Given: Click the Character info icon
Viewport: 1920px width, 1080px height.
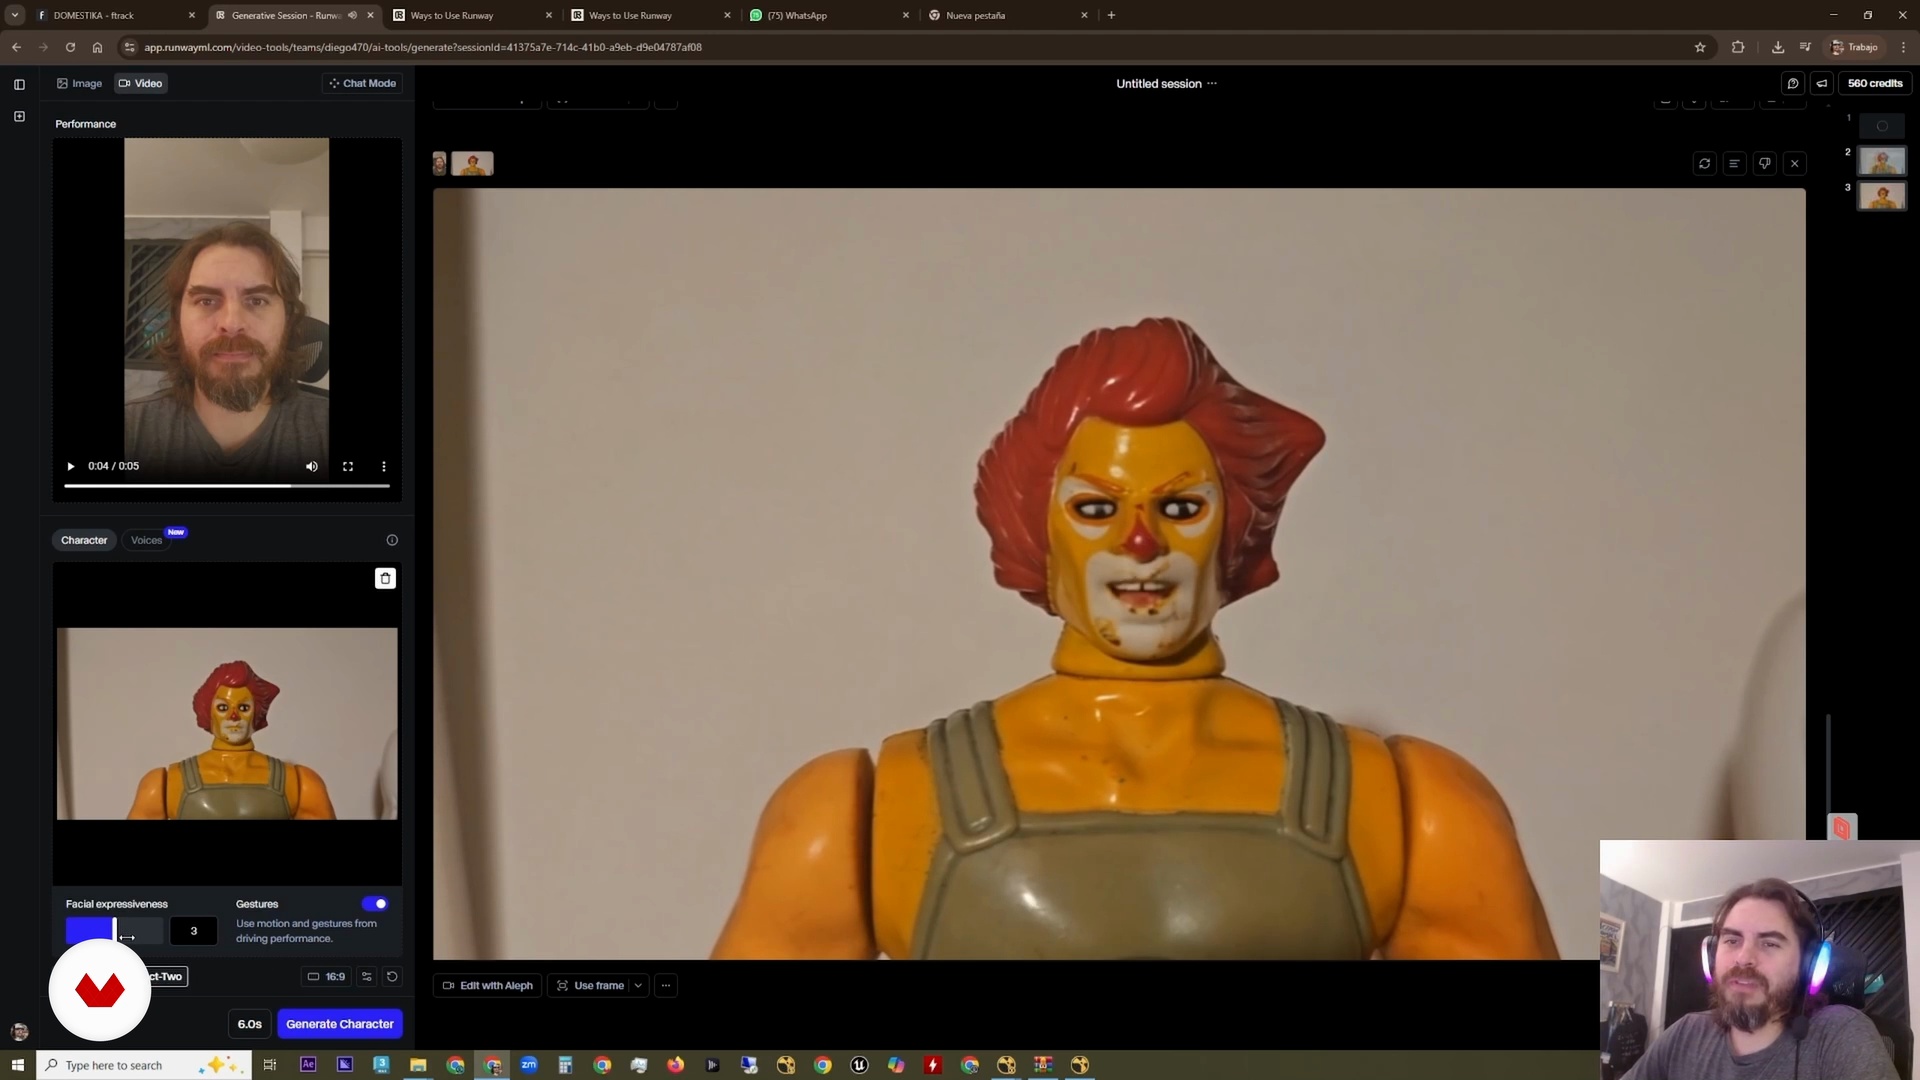Looking at the screenshot, I should [x=392, y=541].
